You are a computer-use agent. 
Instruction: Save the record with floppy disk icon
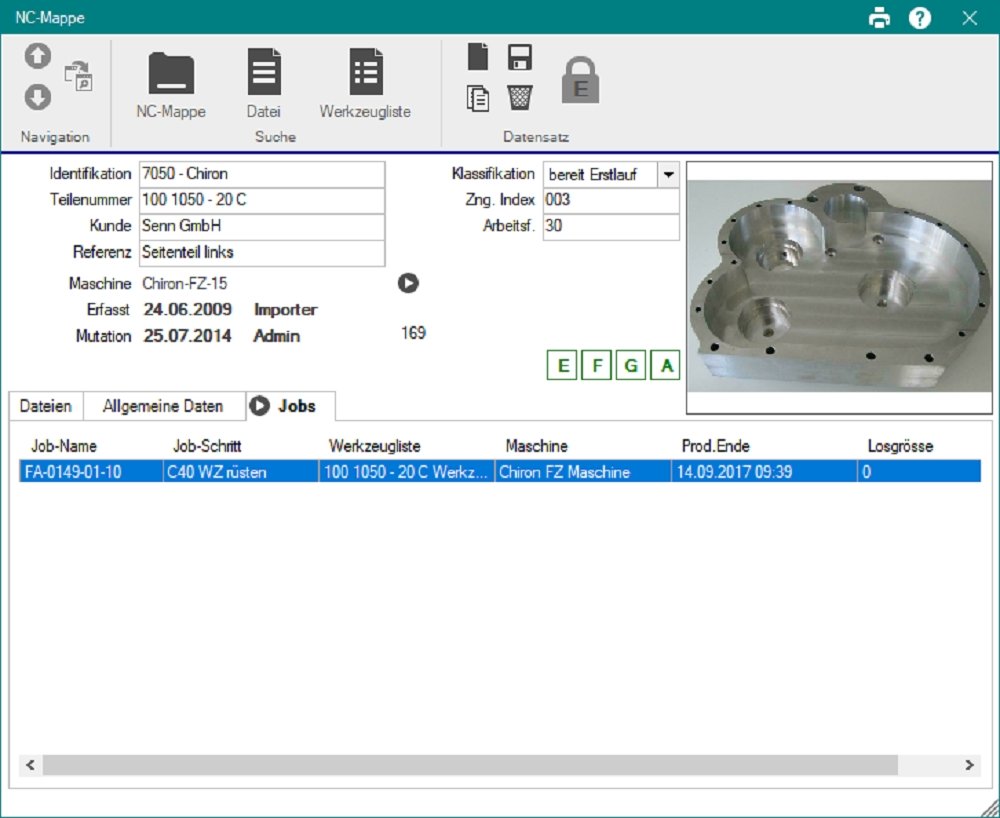click(519, 58)
